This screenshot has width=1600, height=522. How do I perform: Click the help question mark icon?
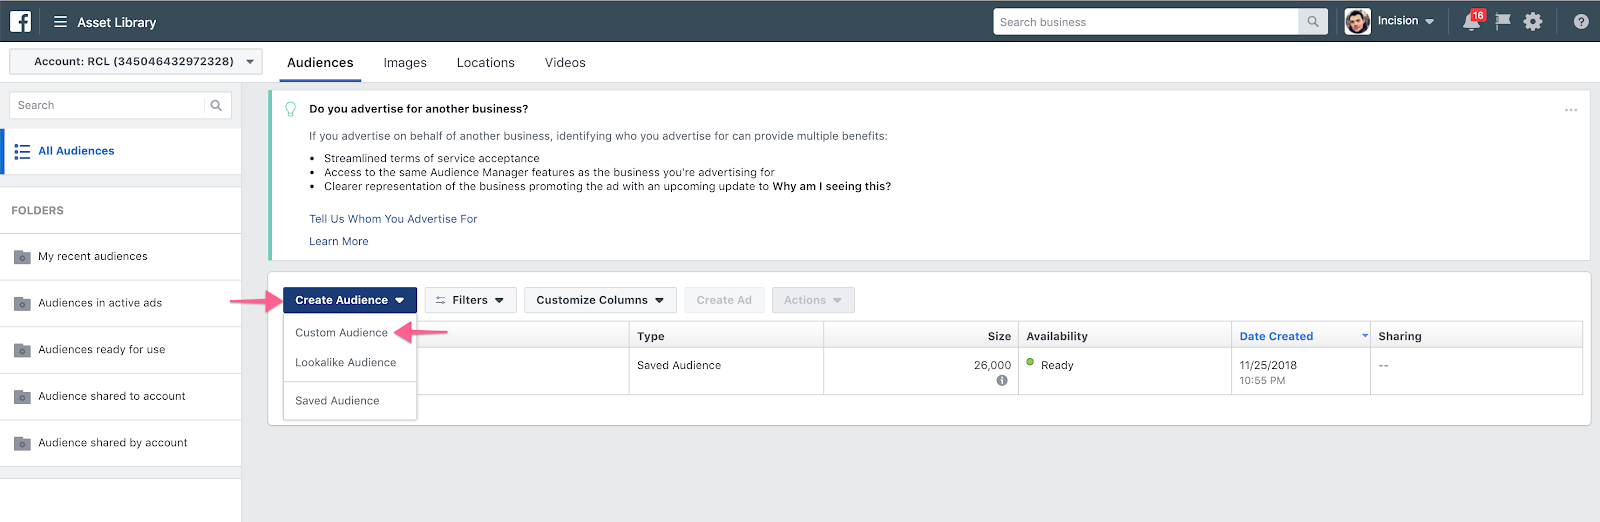[1581, 22]
